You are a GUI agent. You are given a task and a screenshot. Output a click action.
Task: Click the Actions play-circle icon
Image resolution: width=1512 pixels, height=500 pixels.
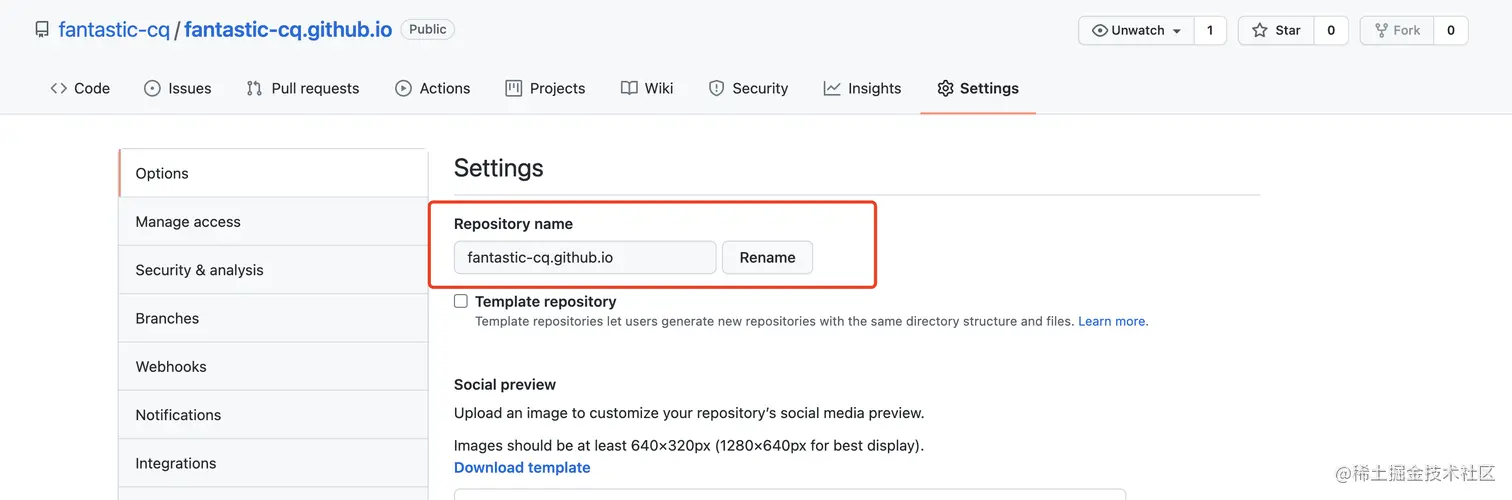click(x=403, y=88)
